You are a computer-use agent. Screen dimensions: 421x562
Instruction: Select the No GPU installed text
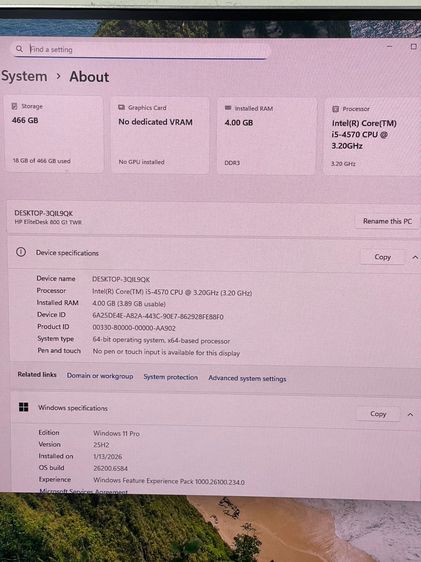[x=142, y=162]
